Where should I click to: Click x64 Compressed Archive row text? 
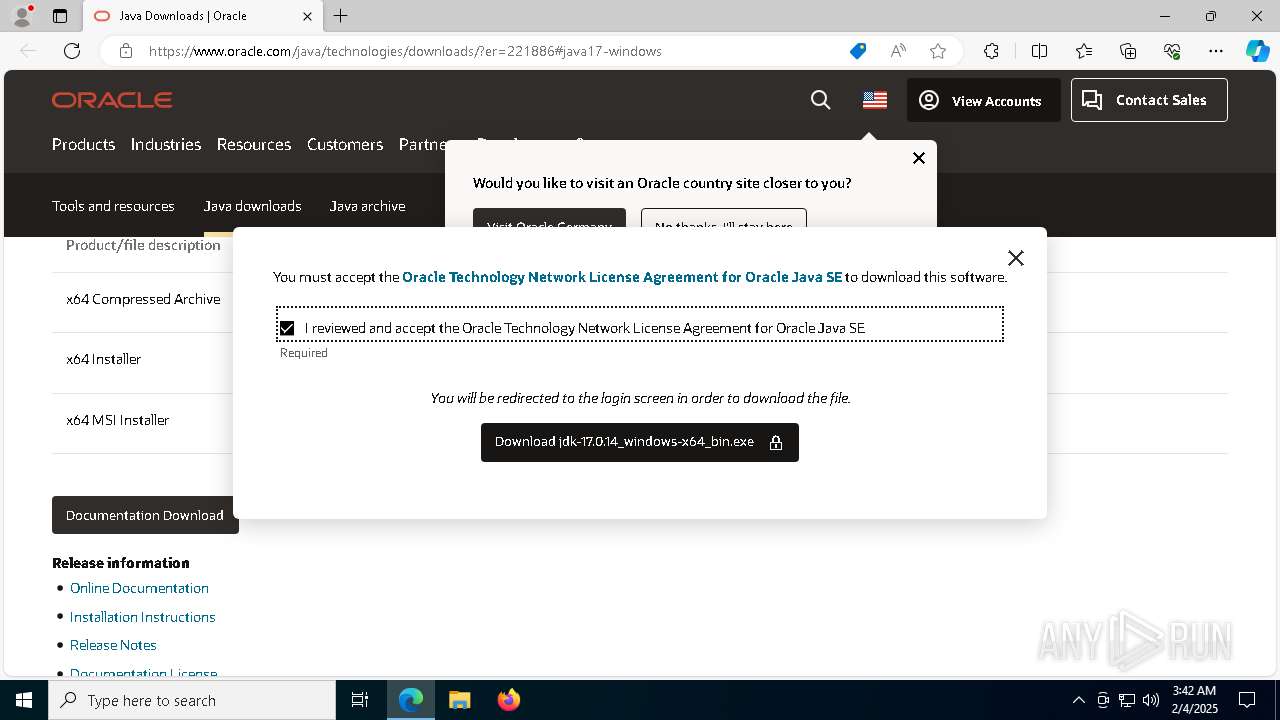tap(143, 299)
